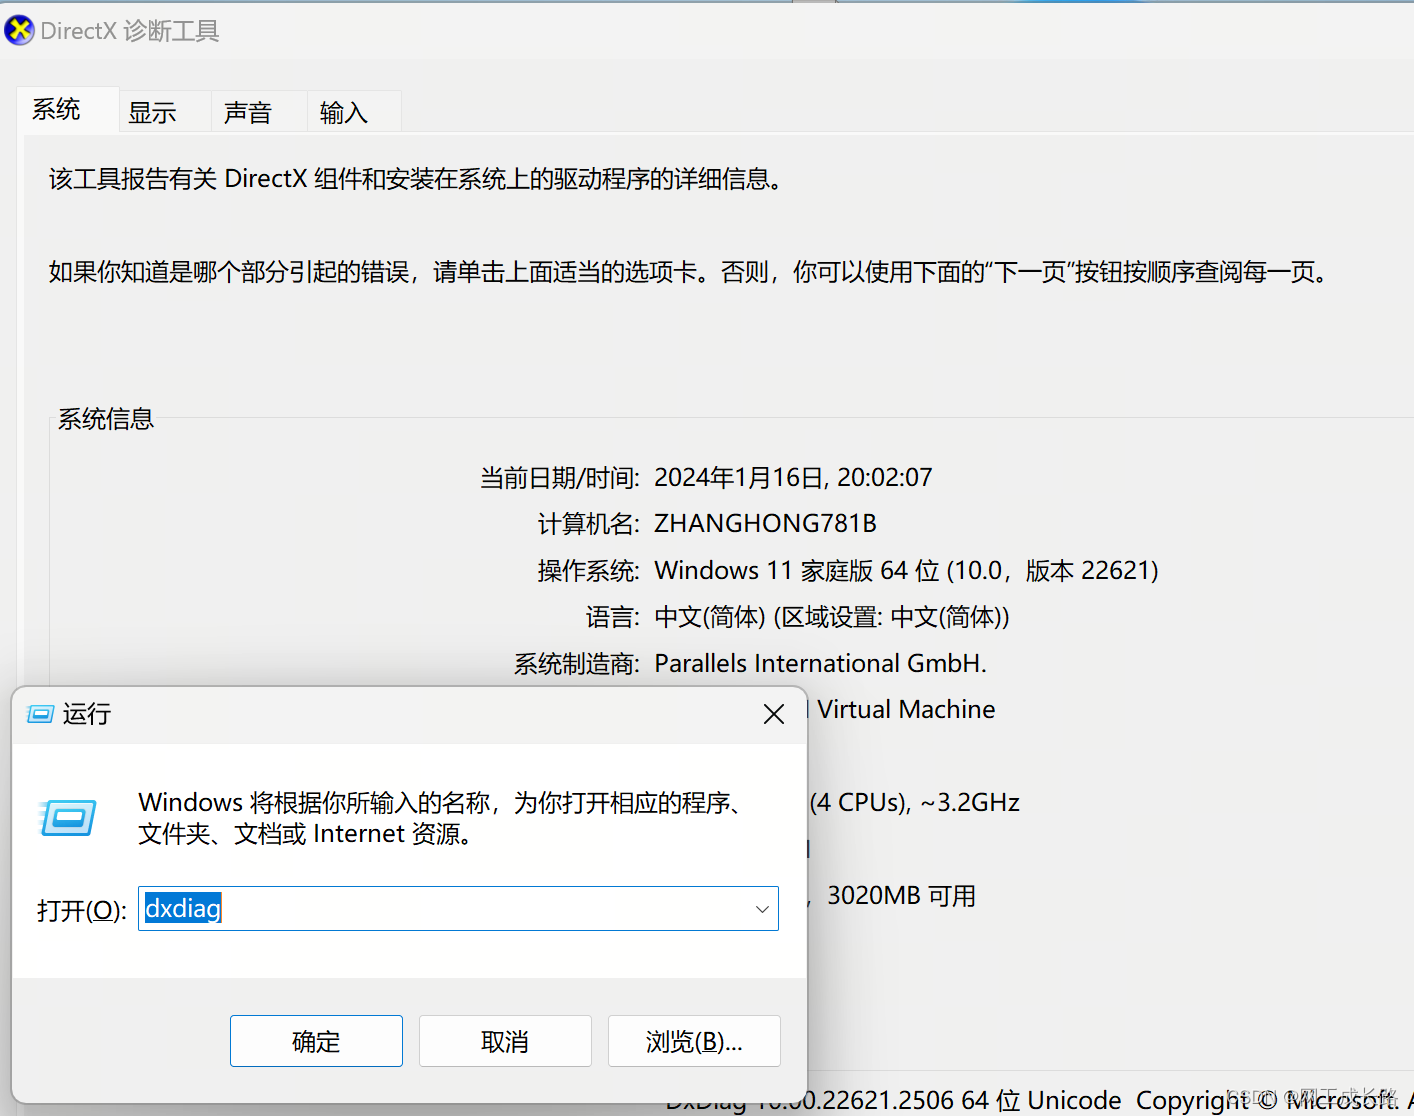Click the Windows 11 家庭版 64 位 text

(797, 570)
